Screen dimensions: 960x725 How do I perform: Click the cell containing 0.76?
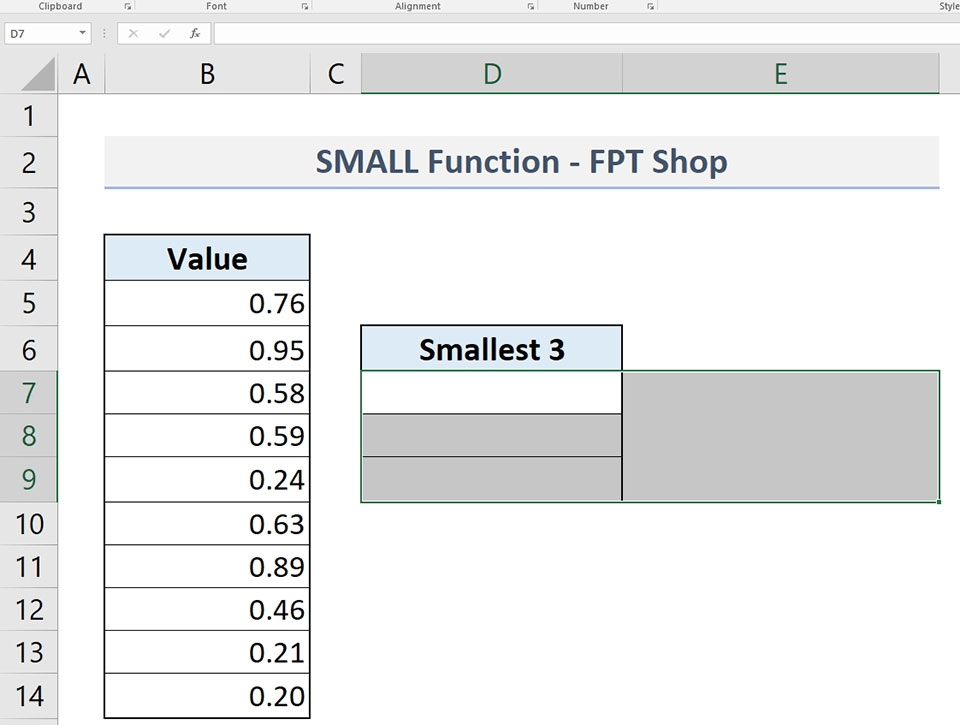click(x=207, y=303)
